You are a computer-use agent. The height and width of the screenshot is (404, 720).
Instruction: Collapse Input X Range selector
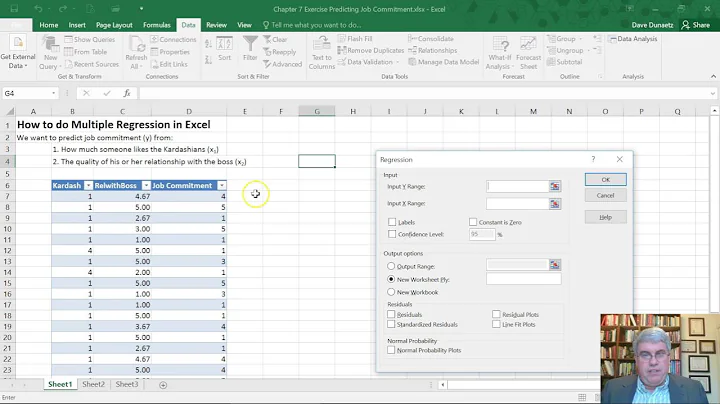pos(555,203)
